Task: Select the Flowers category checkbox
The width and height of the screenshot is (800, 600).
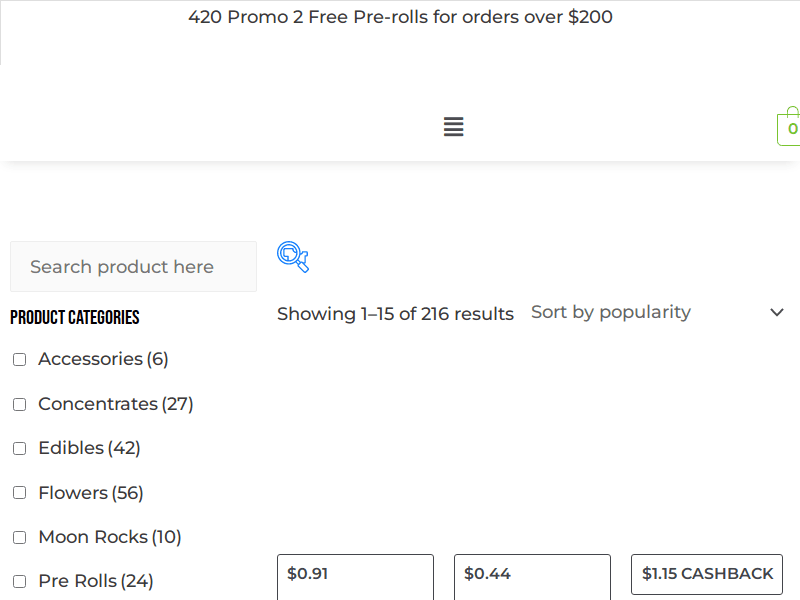Action: [19, 493]
